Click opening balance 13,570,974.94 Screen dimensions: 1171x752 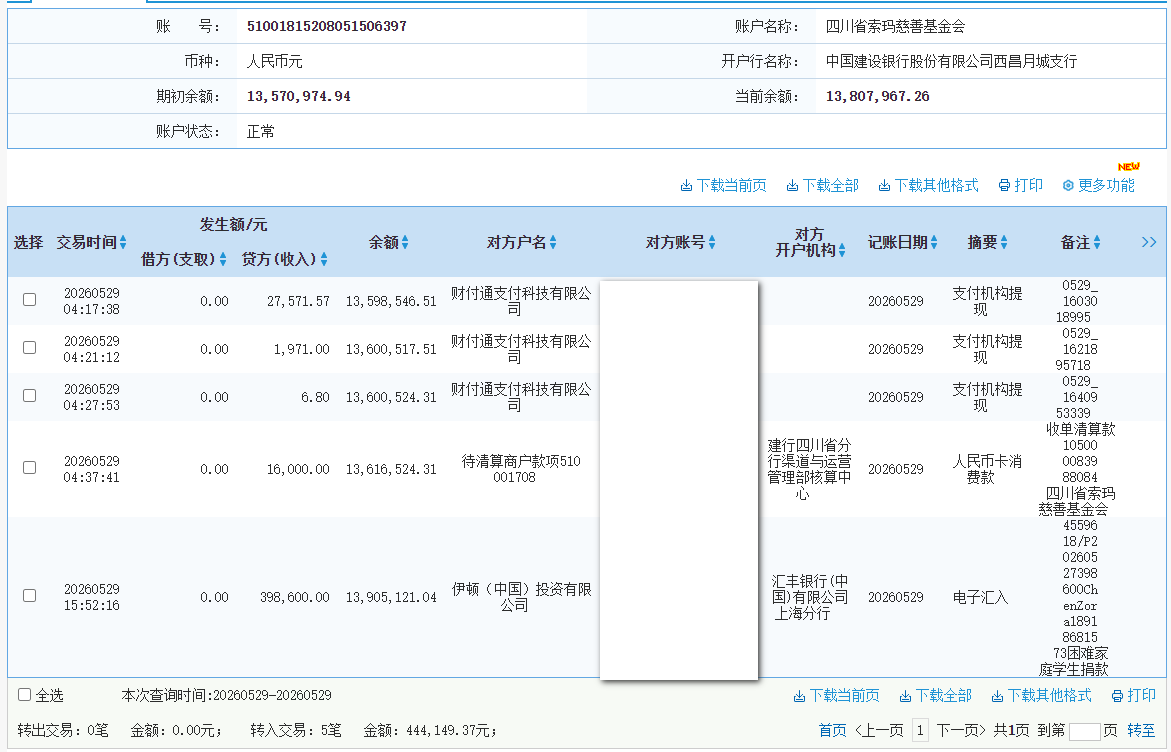click(299, 96)
